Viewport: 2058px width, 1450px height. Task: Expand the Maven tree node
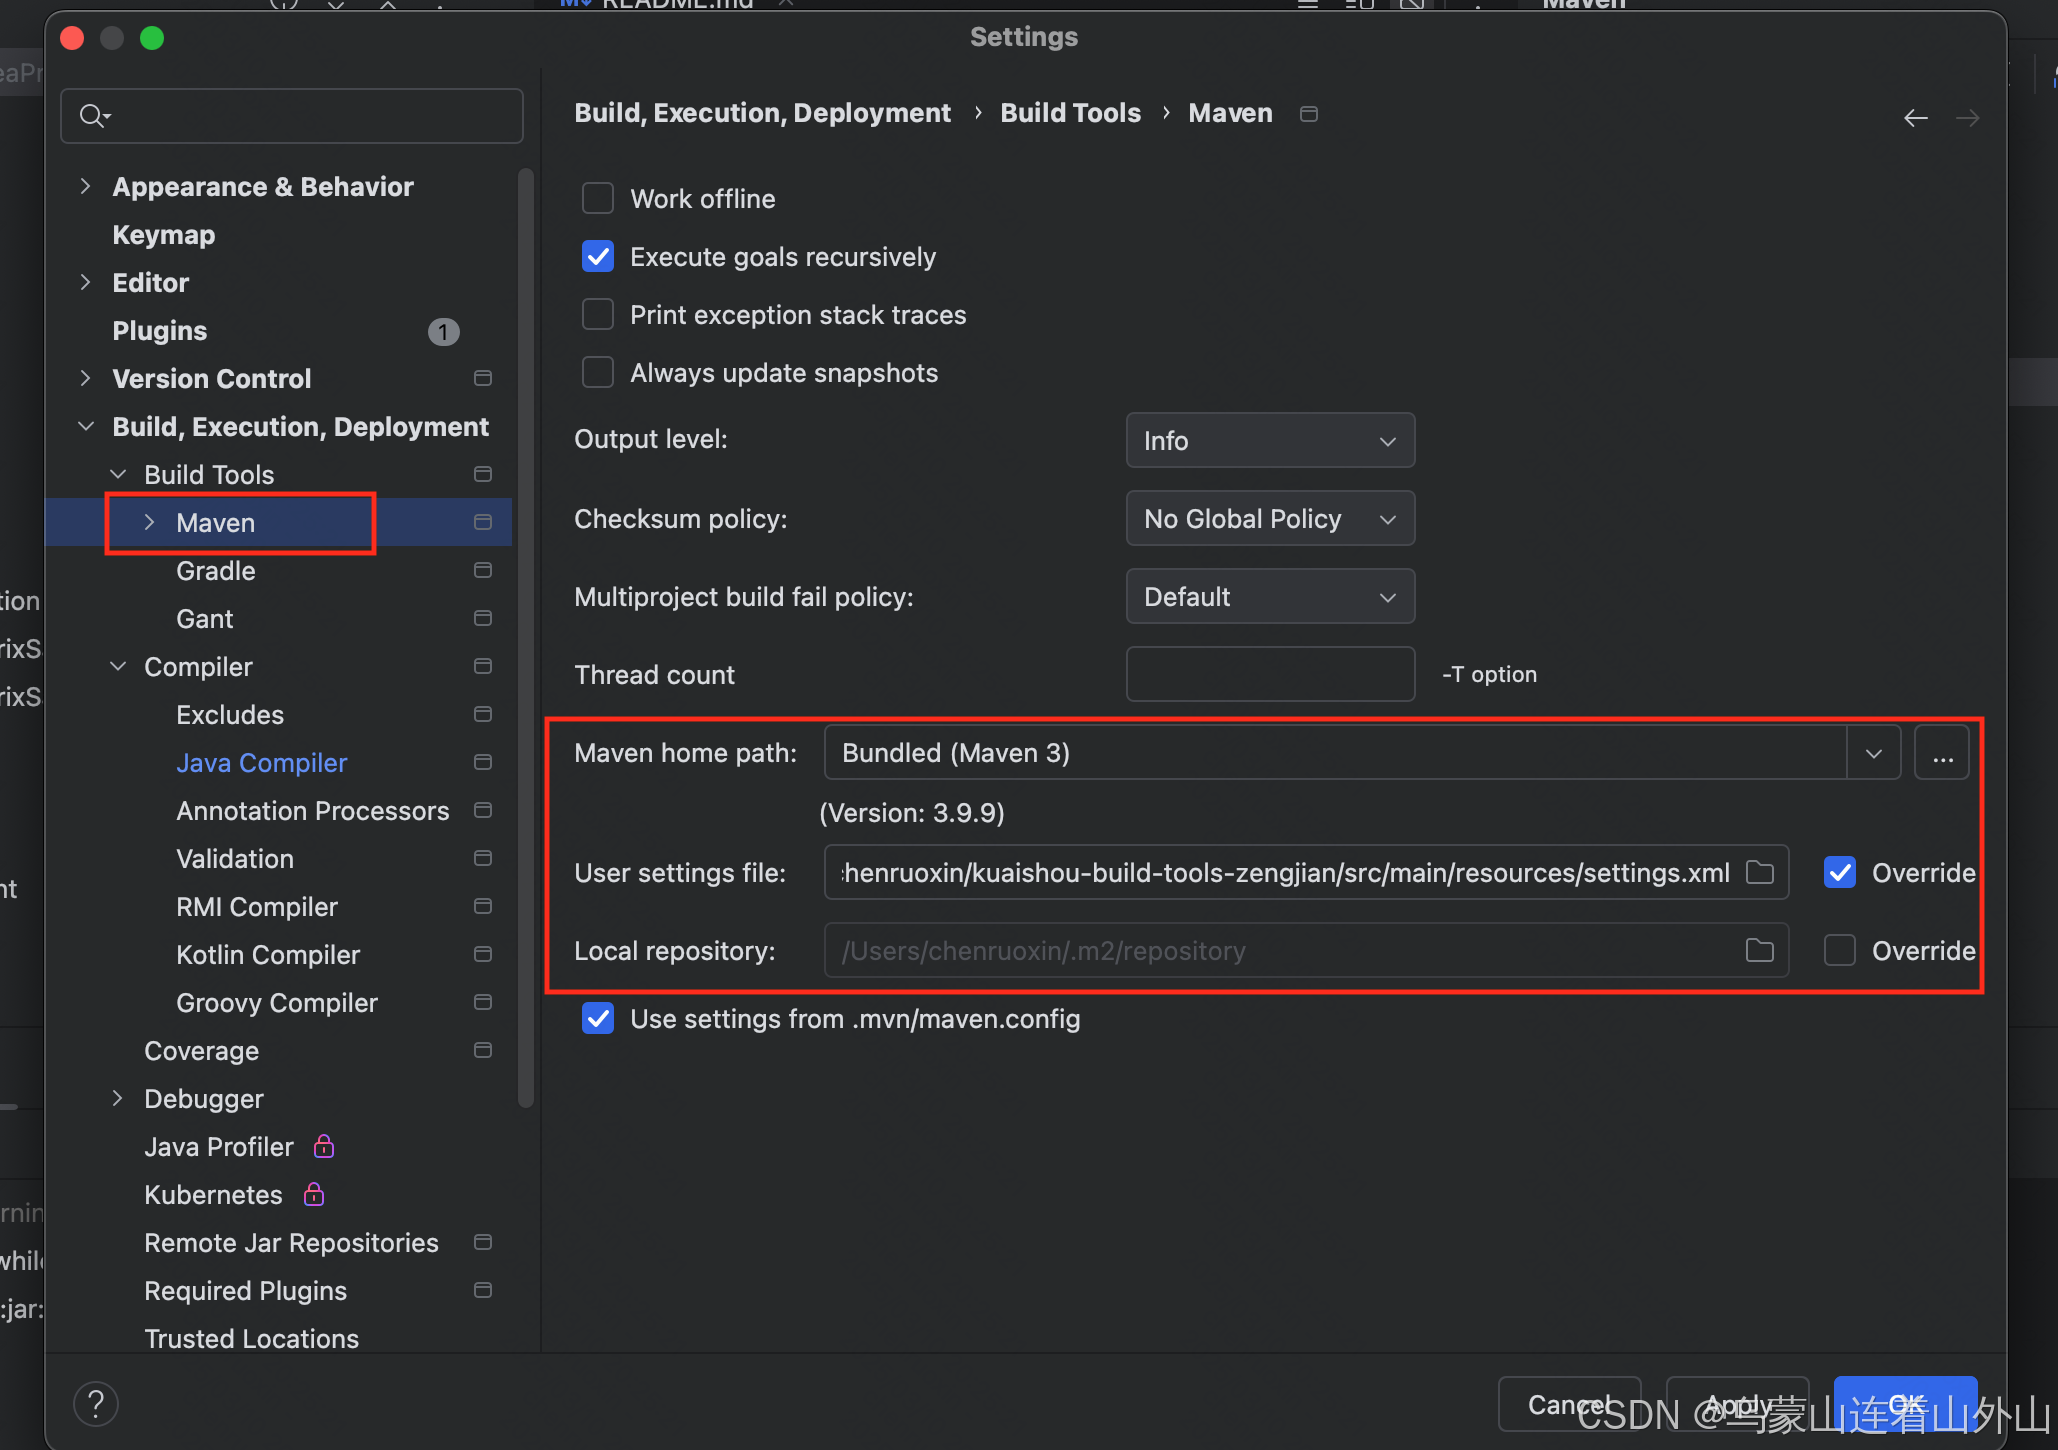[150, 522]
